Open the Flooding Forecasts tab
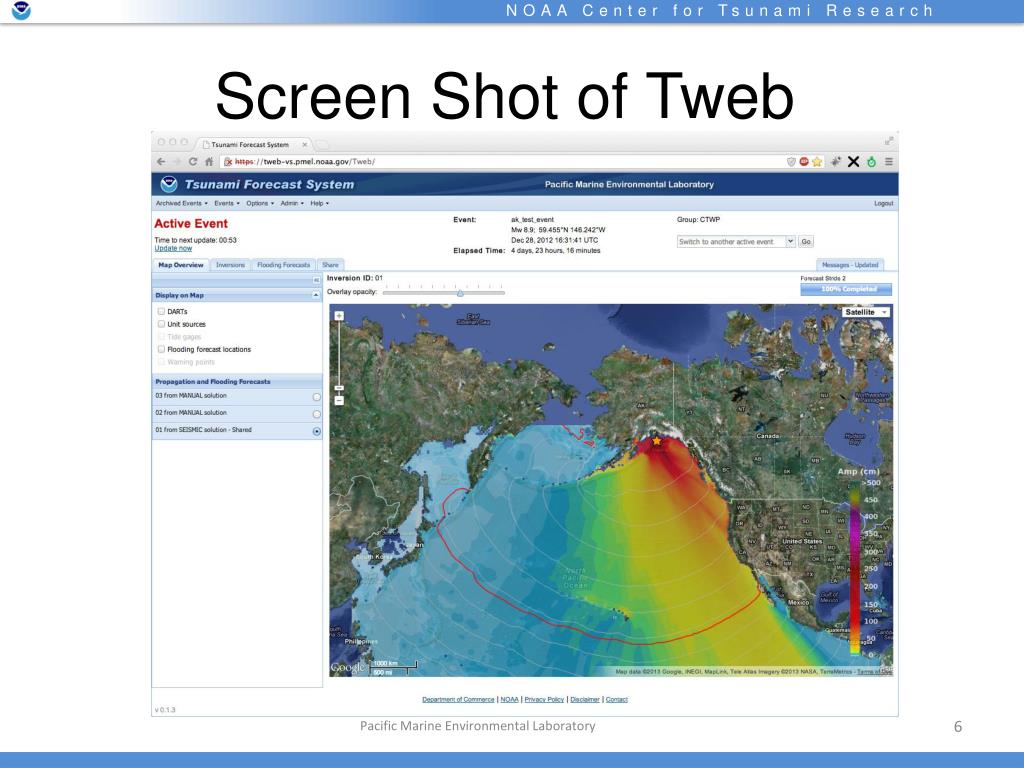This screenshot has height=768, width=1024. [x=283, y=265]
